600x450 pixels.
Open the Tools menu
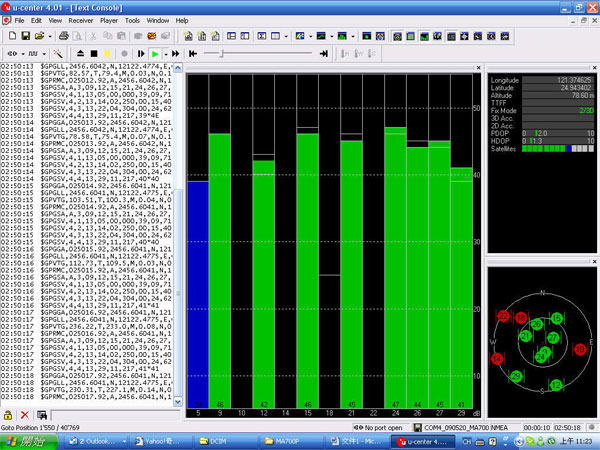tap(132, 21)
